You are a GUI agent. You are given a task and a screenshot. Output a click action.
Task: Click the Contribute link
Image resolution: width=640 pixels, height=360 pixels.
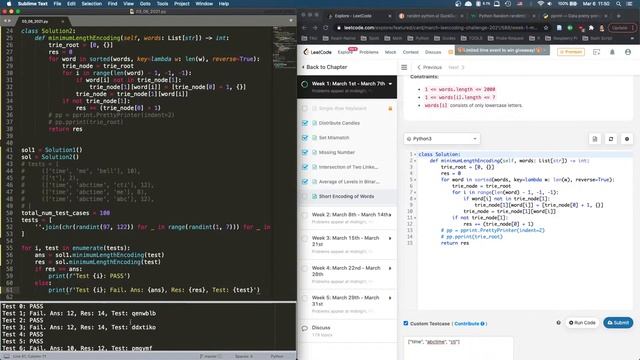click(467, 324)
